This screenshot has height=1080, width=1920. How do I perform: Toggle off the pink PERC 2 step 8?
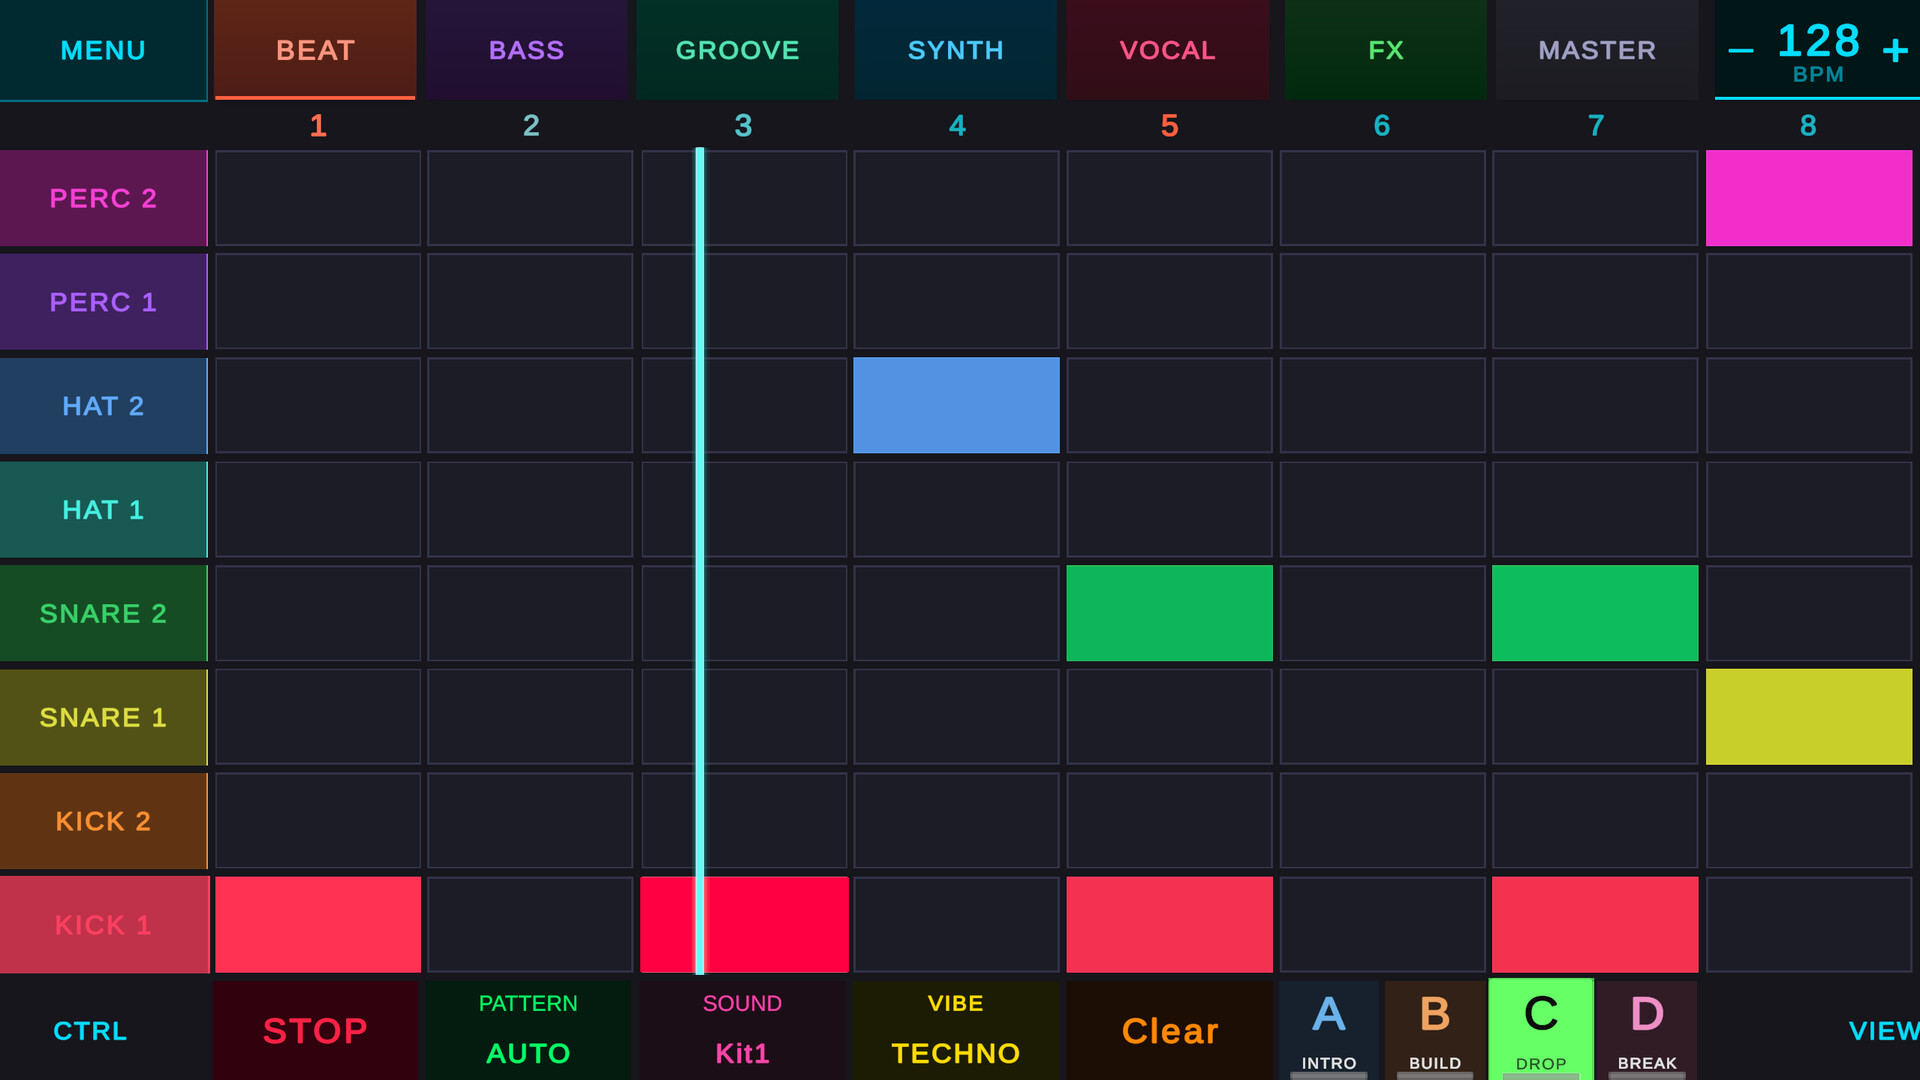coord(1808,198)
